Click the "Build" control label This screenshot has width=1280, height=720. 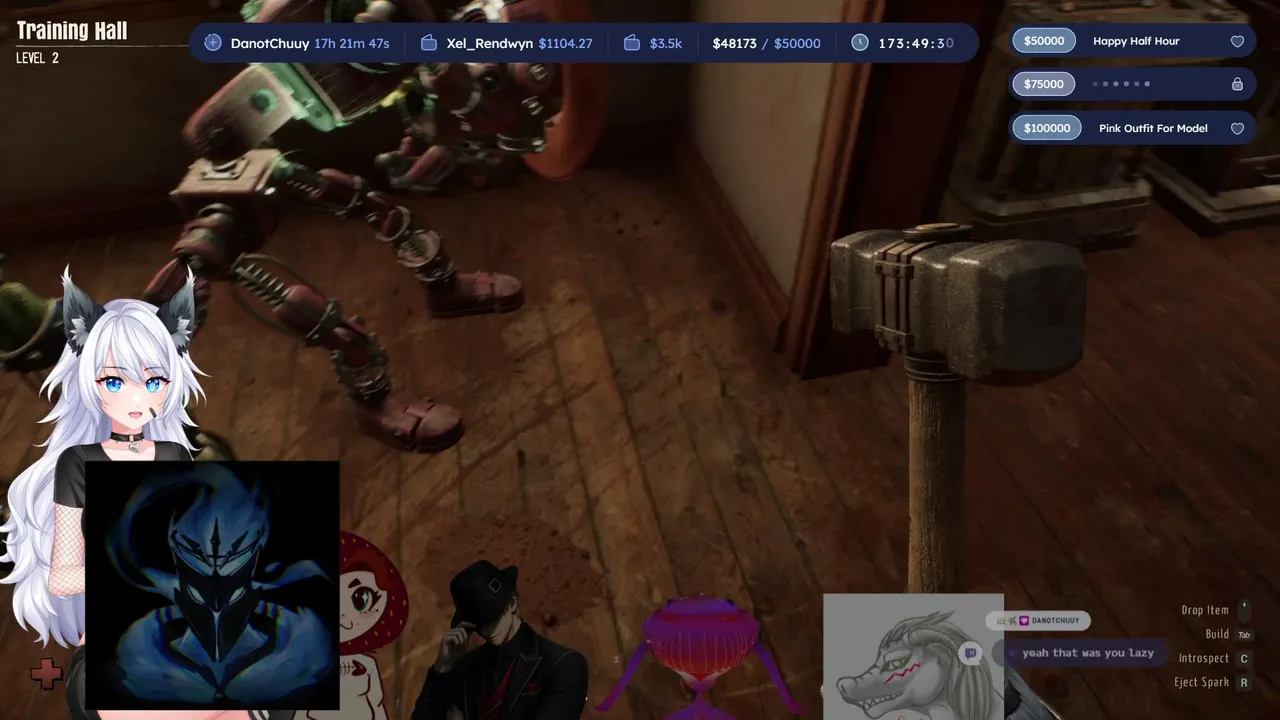(1217, 634)
